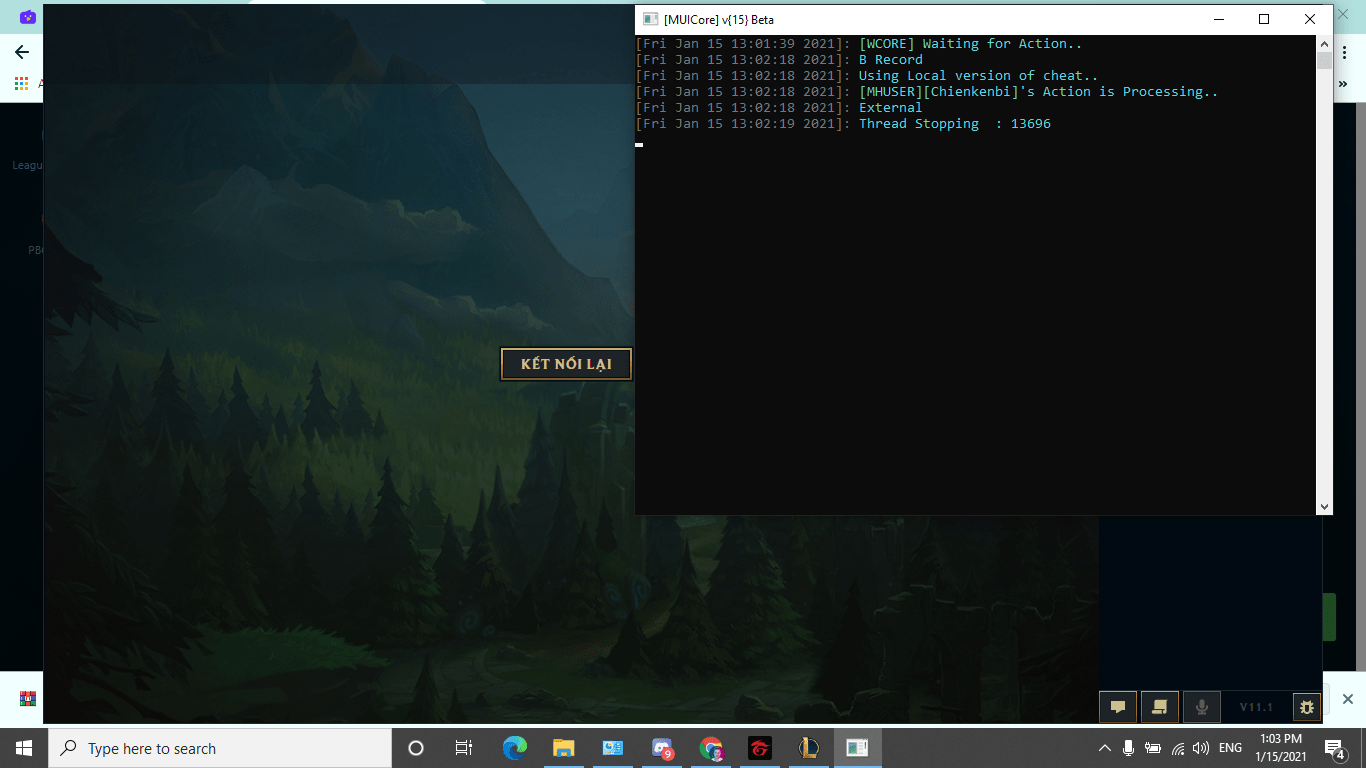Focus the Type here to search box
1366x768 pixels.
tap(220, 748)
